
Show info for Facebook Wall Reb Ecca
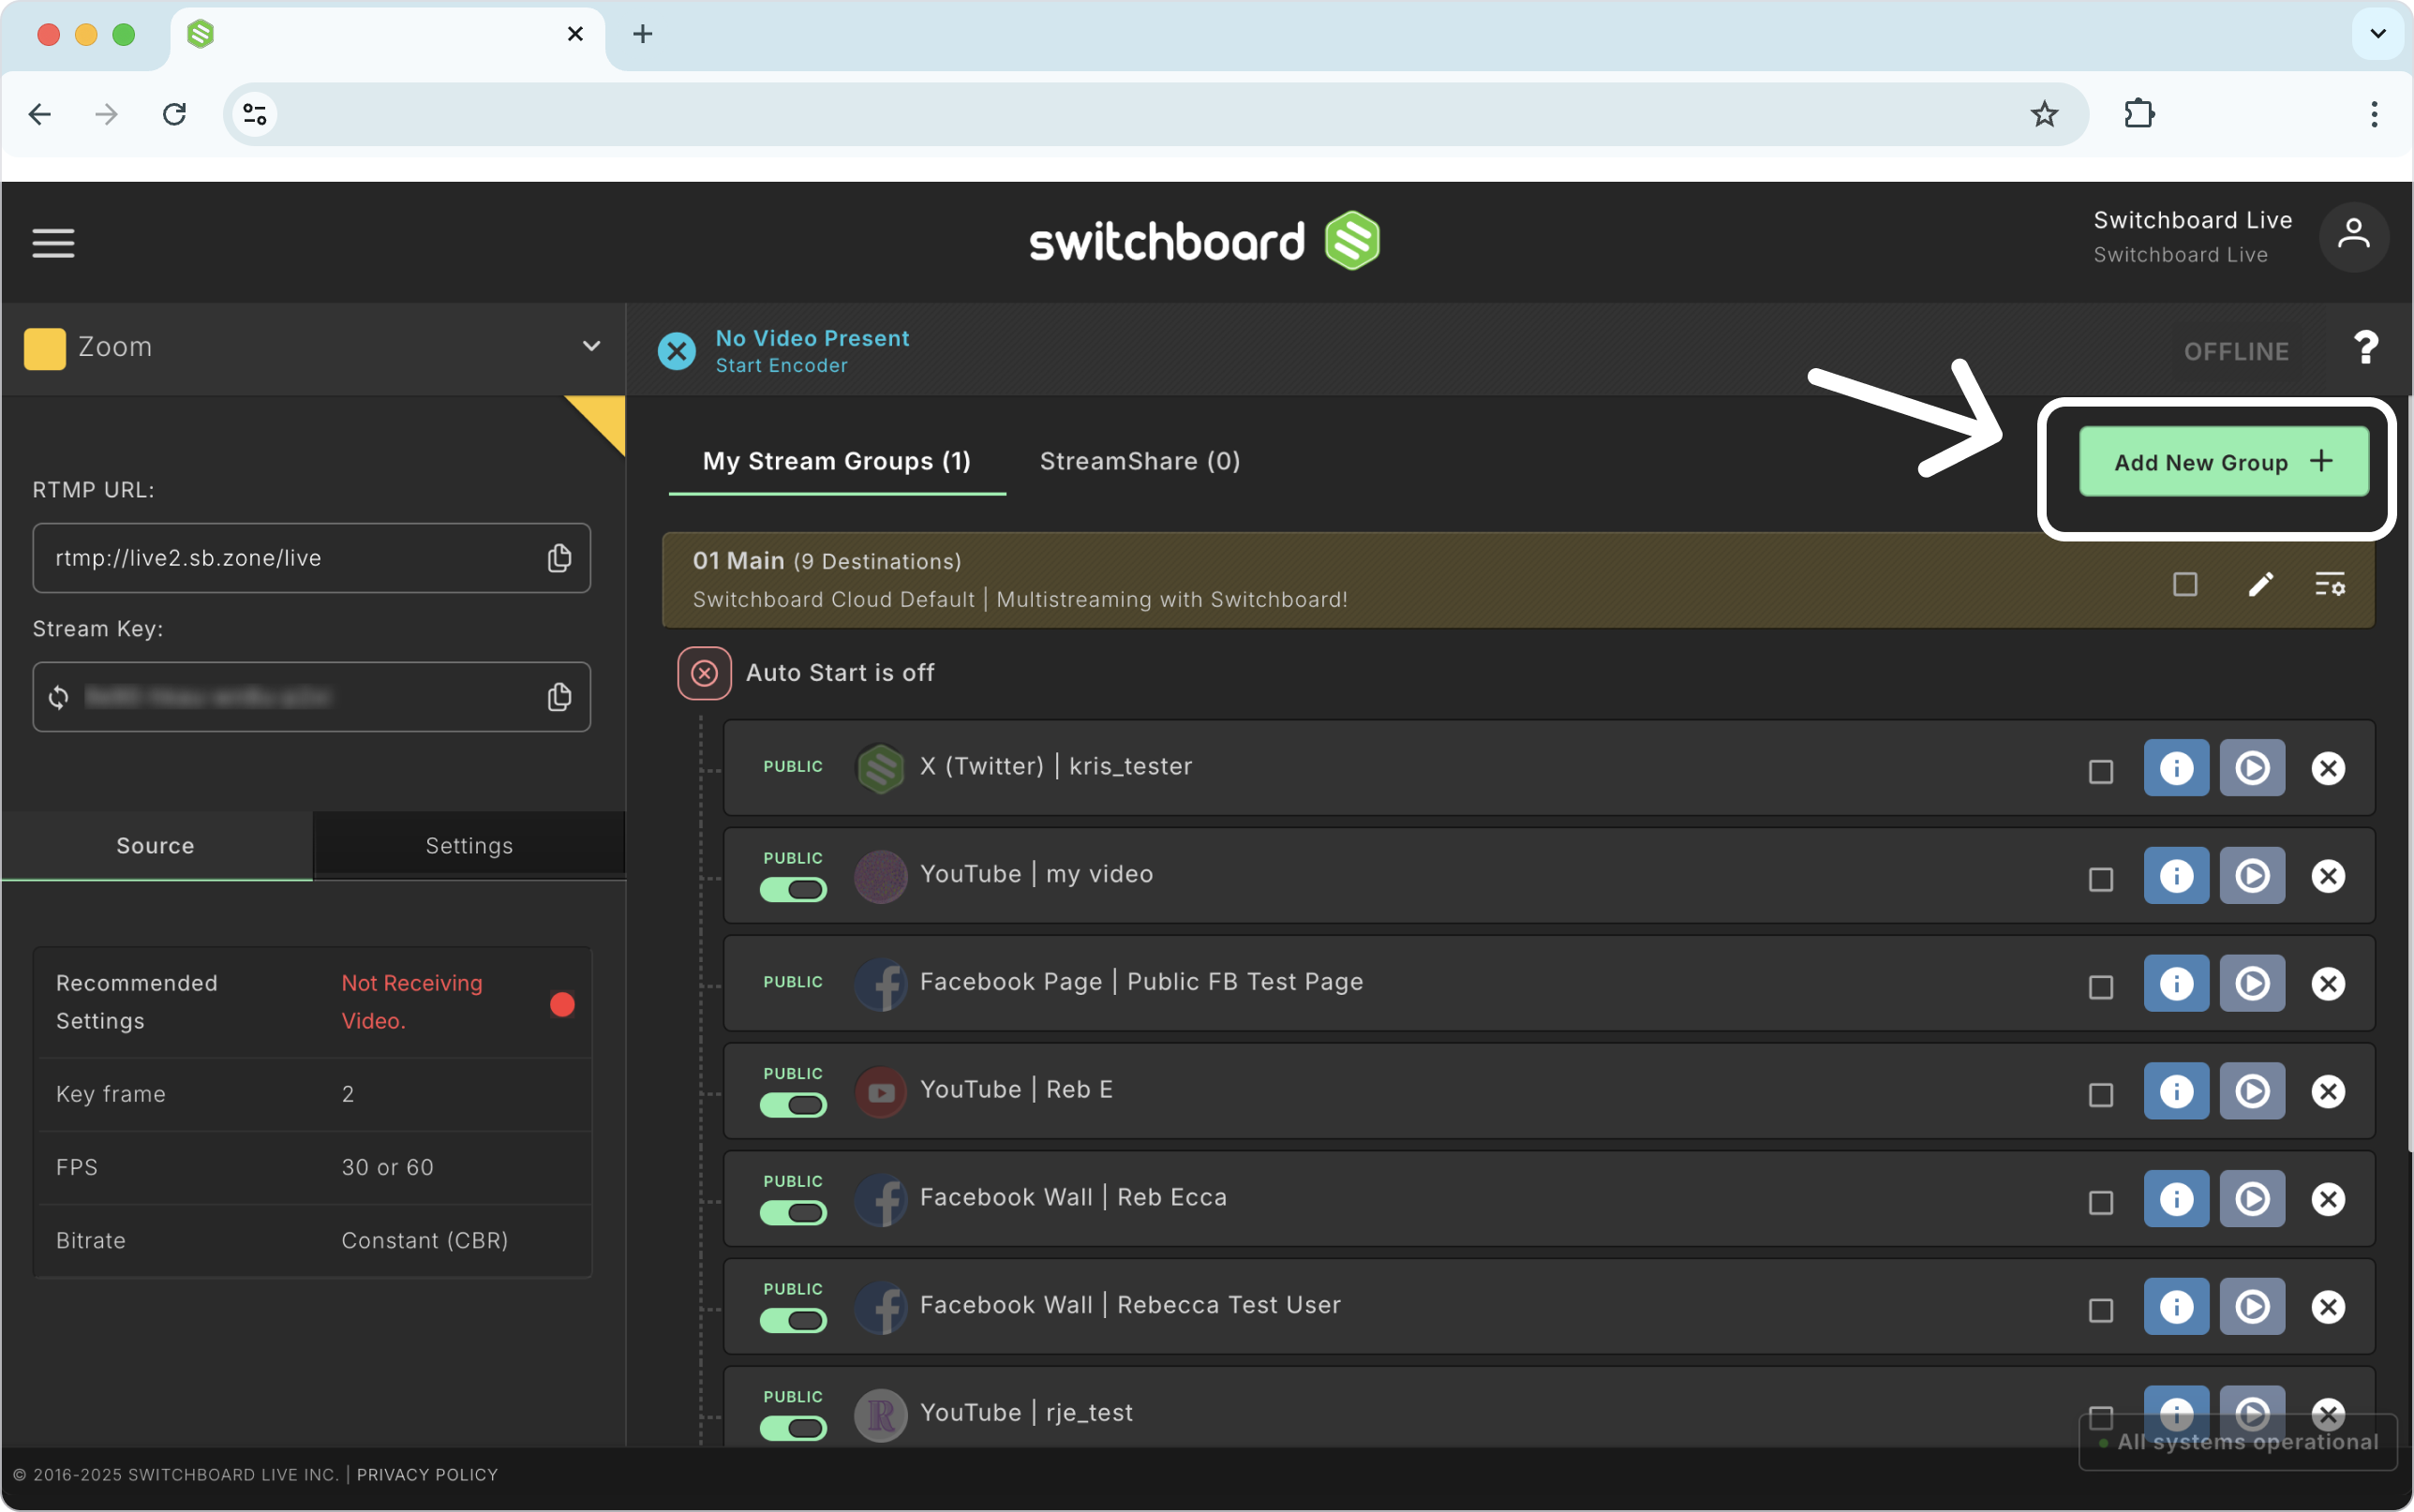pos(2176,1199)
